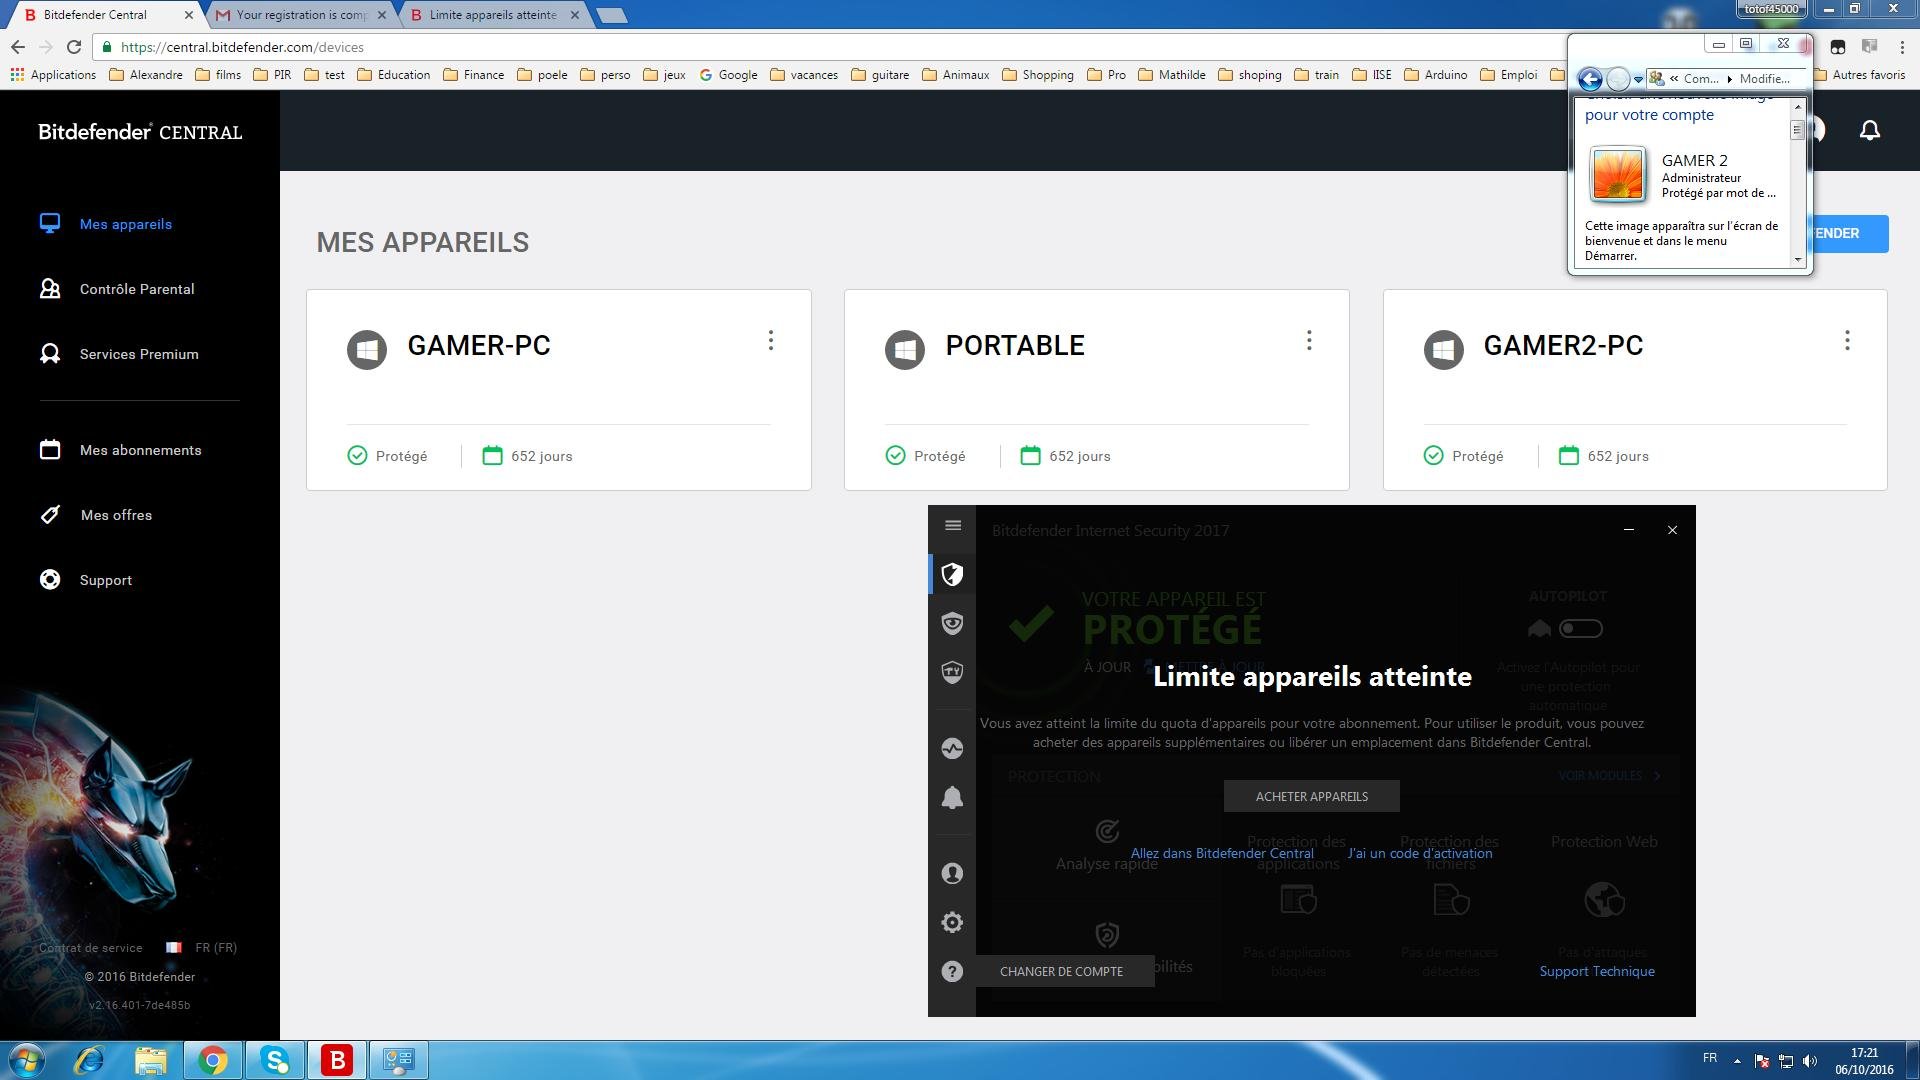Click CHANGER DE COMPTE button
Image resolution: width=1920 pixels, height=1080 pixels.
point(1061,971)
